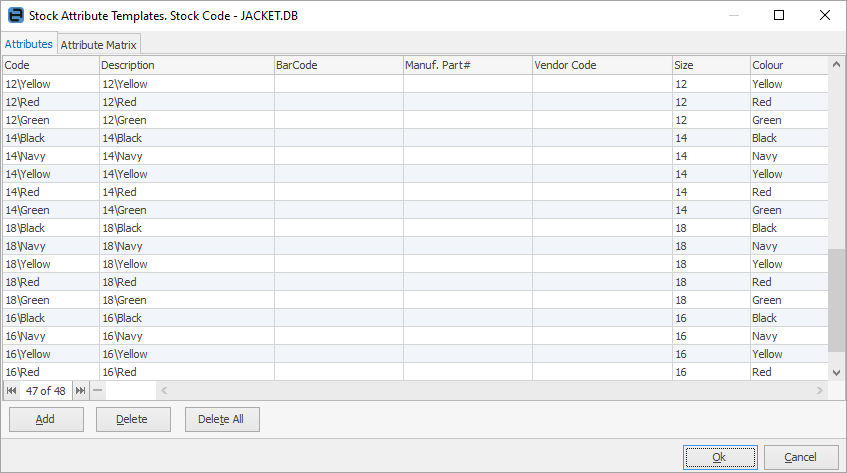The width and height of the screenshot is (847, 473).
Task: Click the BarCode column header
Action: tap(339, 65)
